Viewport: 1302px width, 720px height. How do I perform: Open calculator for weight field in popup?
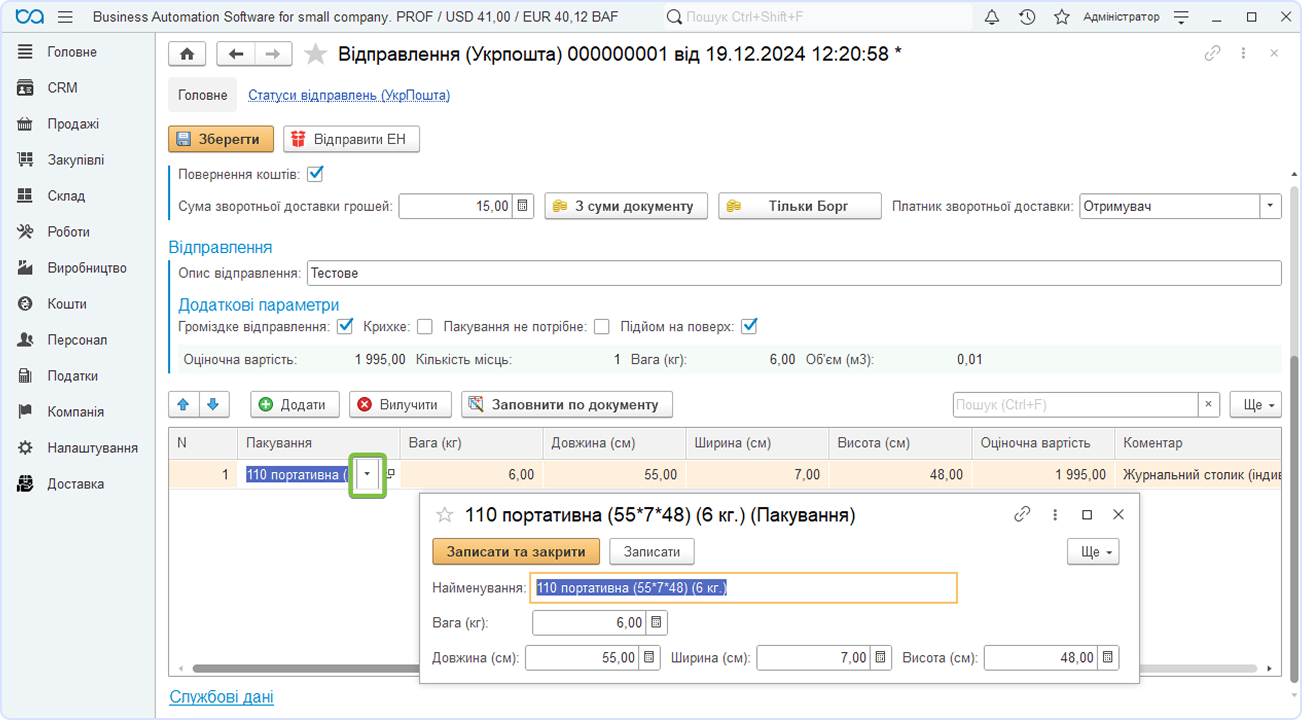656,623
